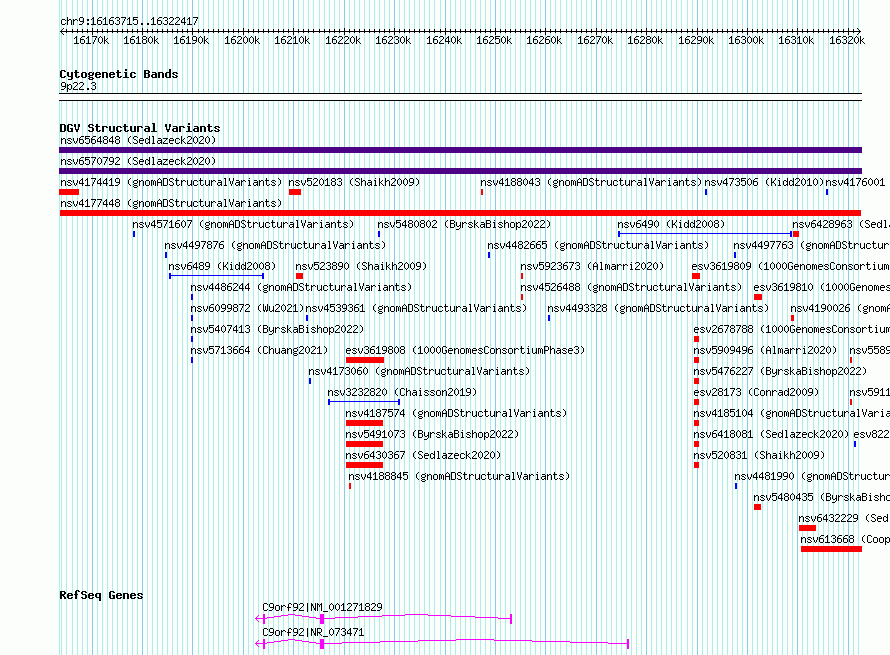Open the nsv613668 variant label
The width and height of the screenshot is (890, 655).
pos(845,539)
